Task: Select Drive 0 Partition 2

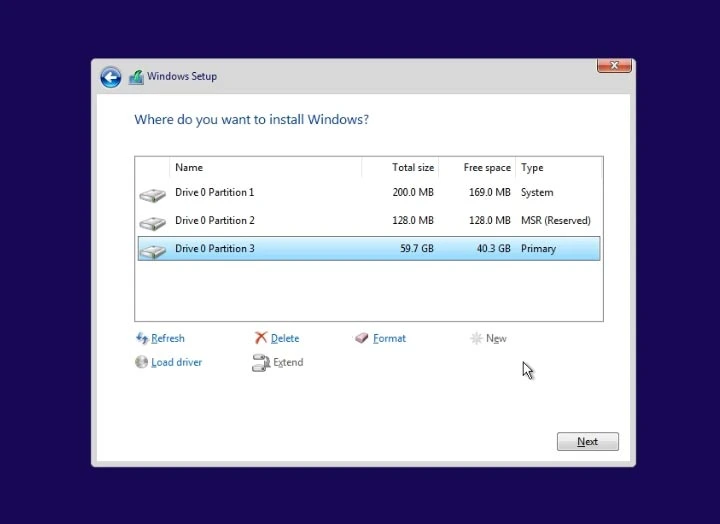Action: [369, 220]
